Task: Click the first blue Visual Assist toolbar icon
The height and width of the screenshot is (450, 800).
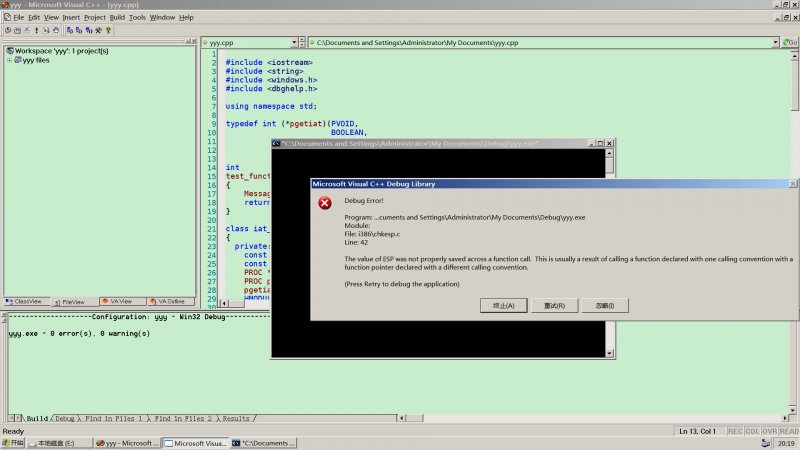Action: (69, 30)
